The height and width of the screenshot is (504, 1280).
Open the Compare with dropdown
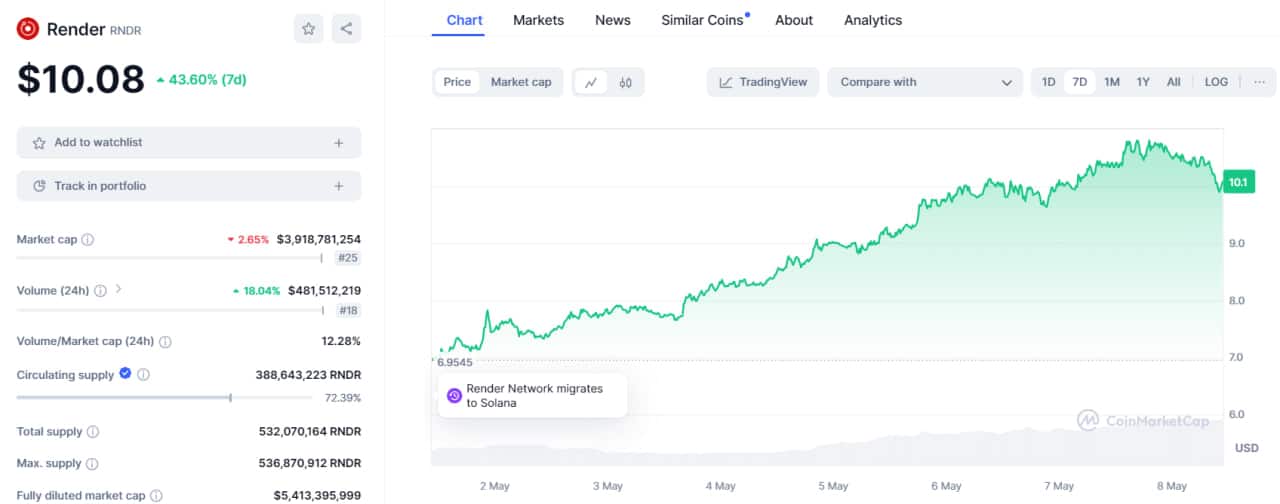tap(925, 82)
